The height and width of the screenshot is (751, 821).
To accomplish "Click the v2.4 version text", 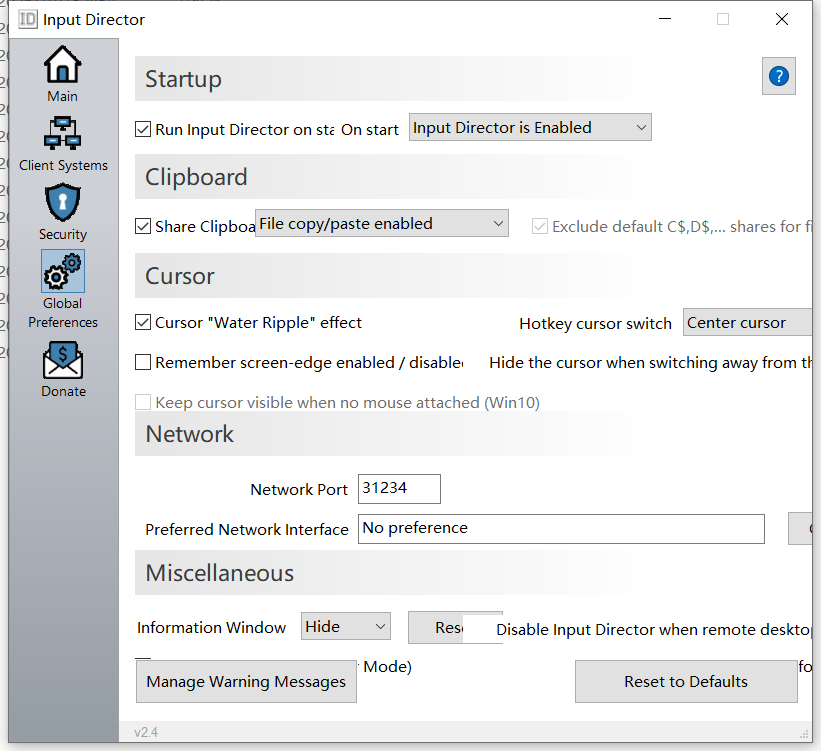I will (x=146, y=732).
